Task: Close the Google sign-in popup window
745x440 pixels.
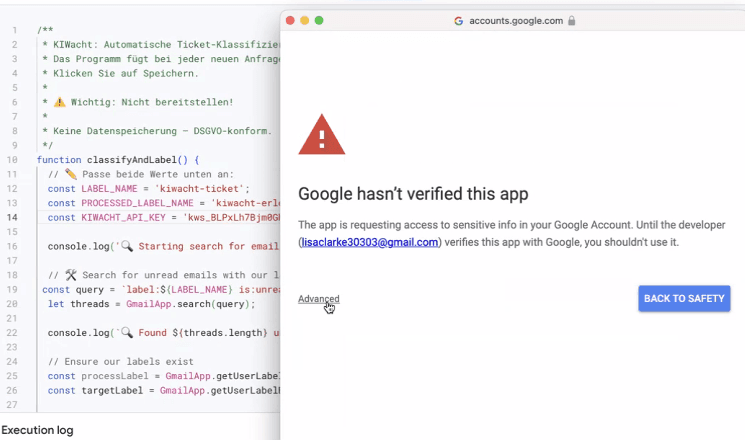Action: point(291,20)
